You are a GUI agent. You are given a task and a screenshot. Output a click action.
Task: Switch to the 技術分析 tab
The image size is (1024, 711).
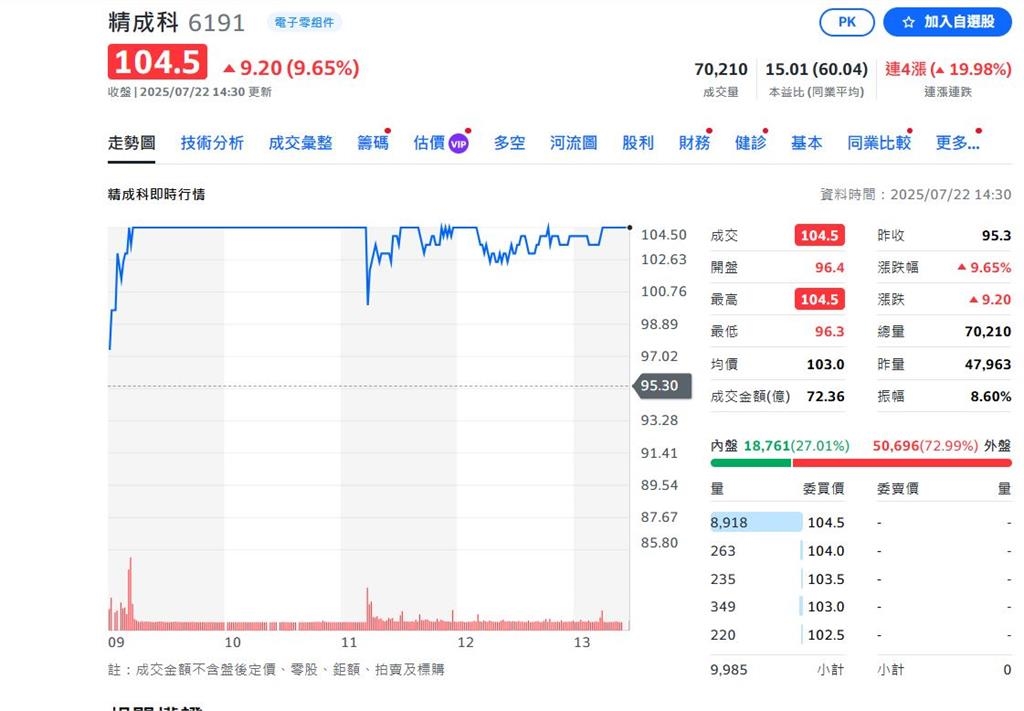(x=210, y=143)
